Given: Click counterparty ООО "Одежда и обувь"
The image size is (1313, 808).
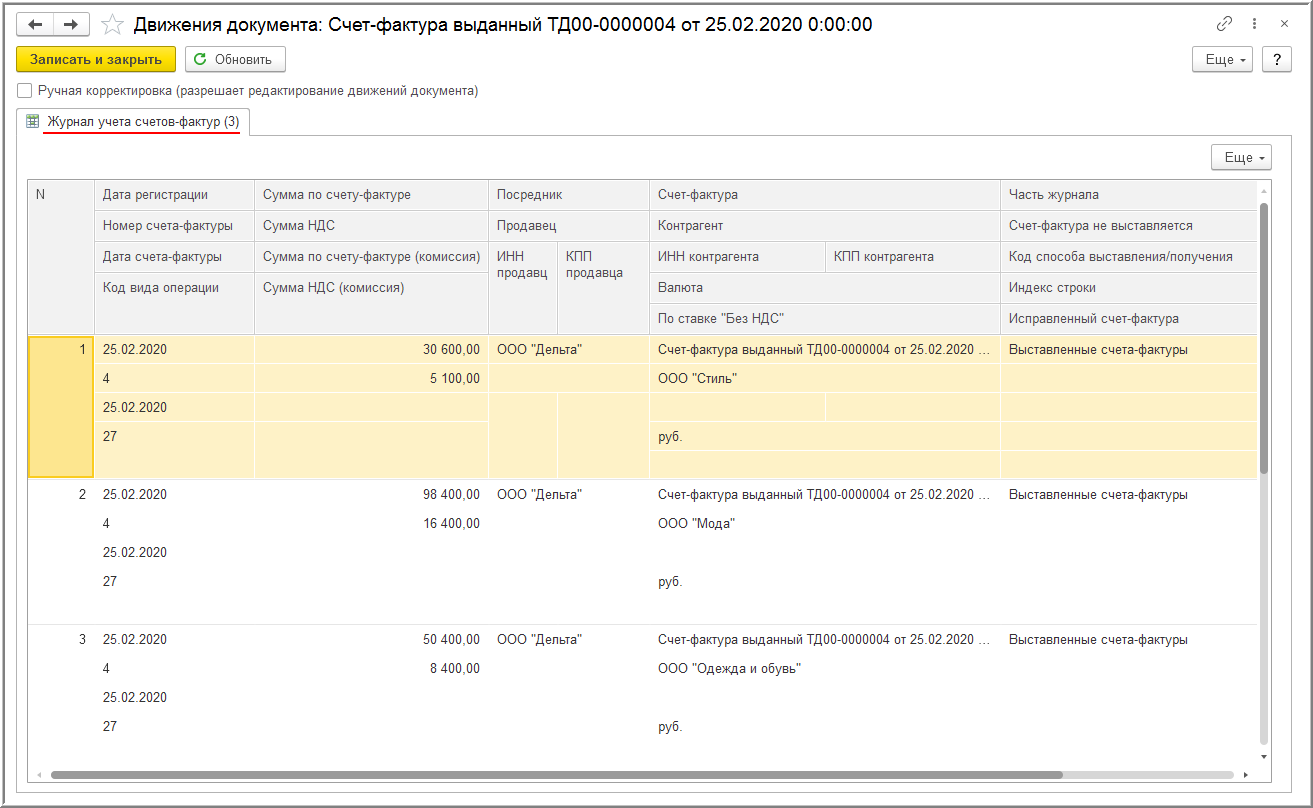Looking at the screenshot, I should (730, 669).
